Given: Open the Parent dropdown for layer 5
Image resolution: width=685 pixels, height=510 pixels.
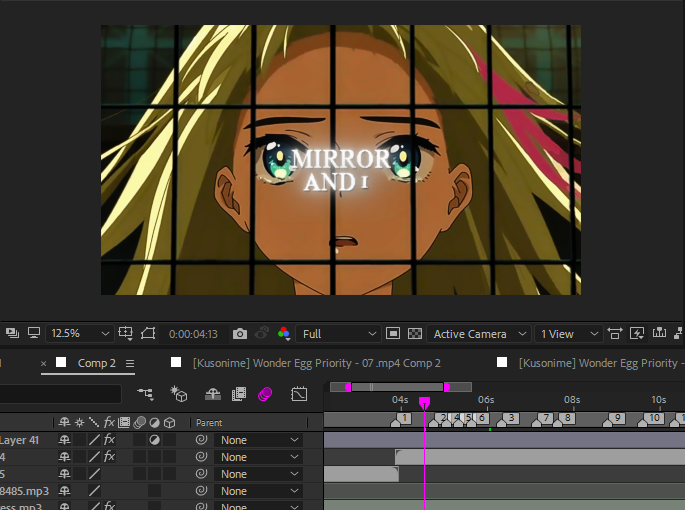Looking at the screenshot, I should 258,474.
